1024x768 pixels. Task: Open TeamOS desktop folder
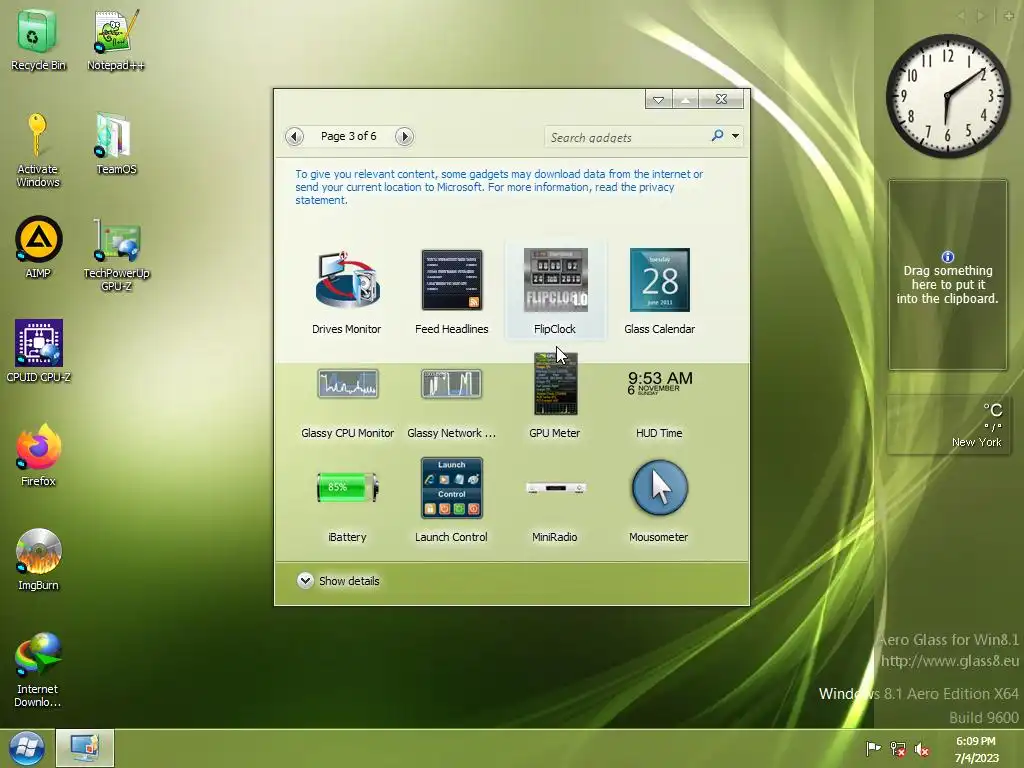tap(116, 144)
